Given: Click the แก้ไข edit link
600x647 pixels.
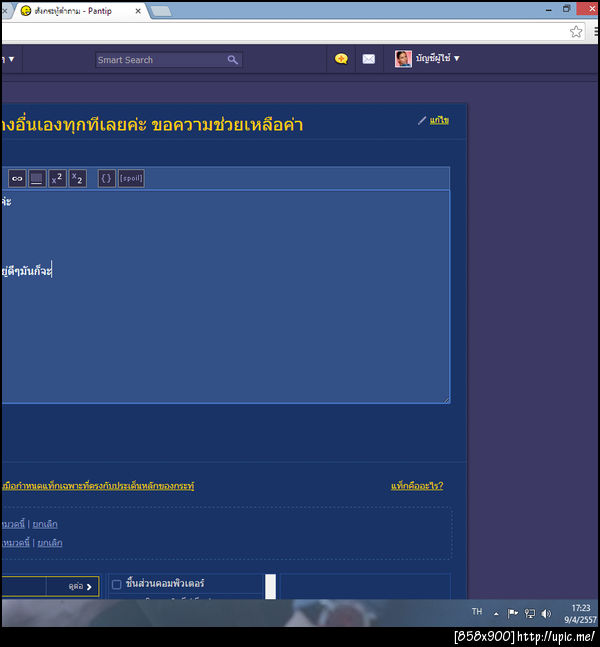Looking at the screenshot, I should pos(439,120).
